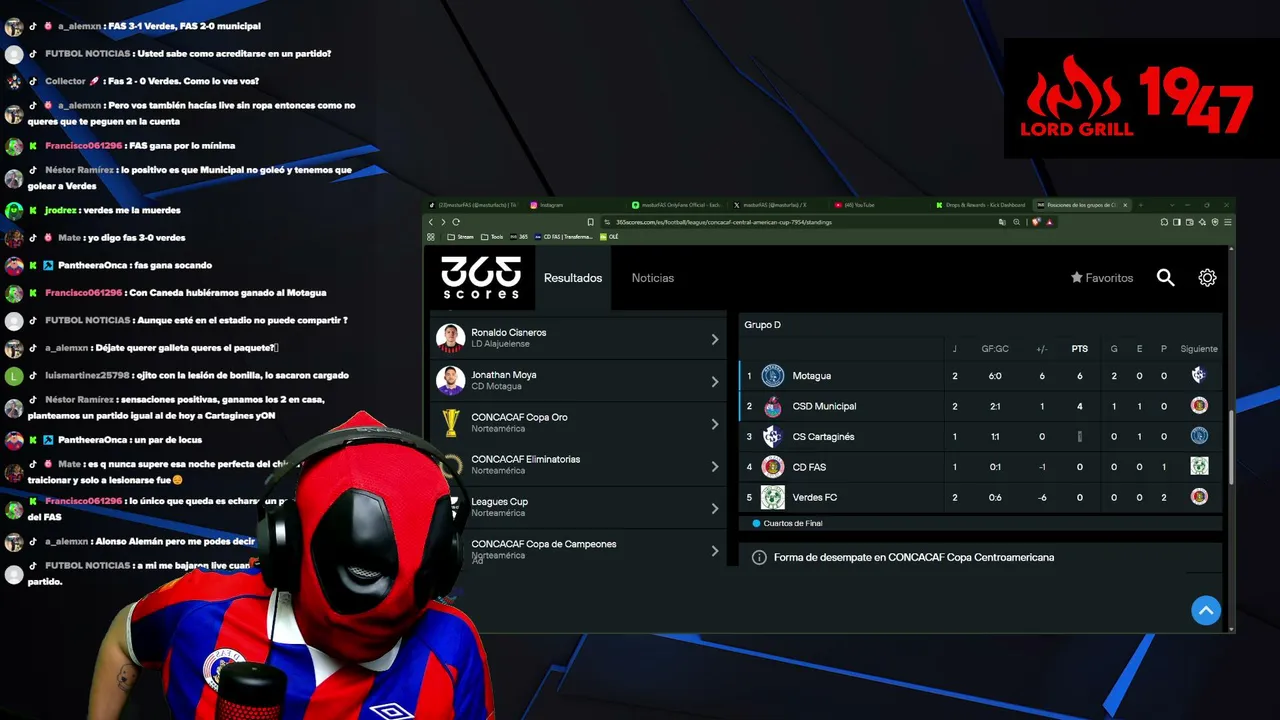Open CD FAS team crest in standings
Screen dimensions: 1280x720
772,467
